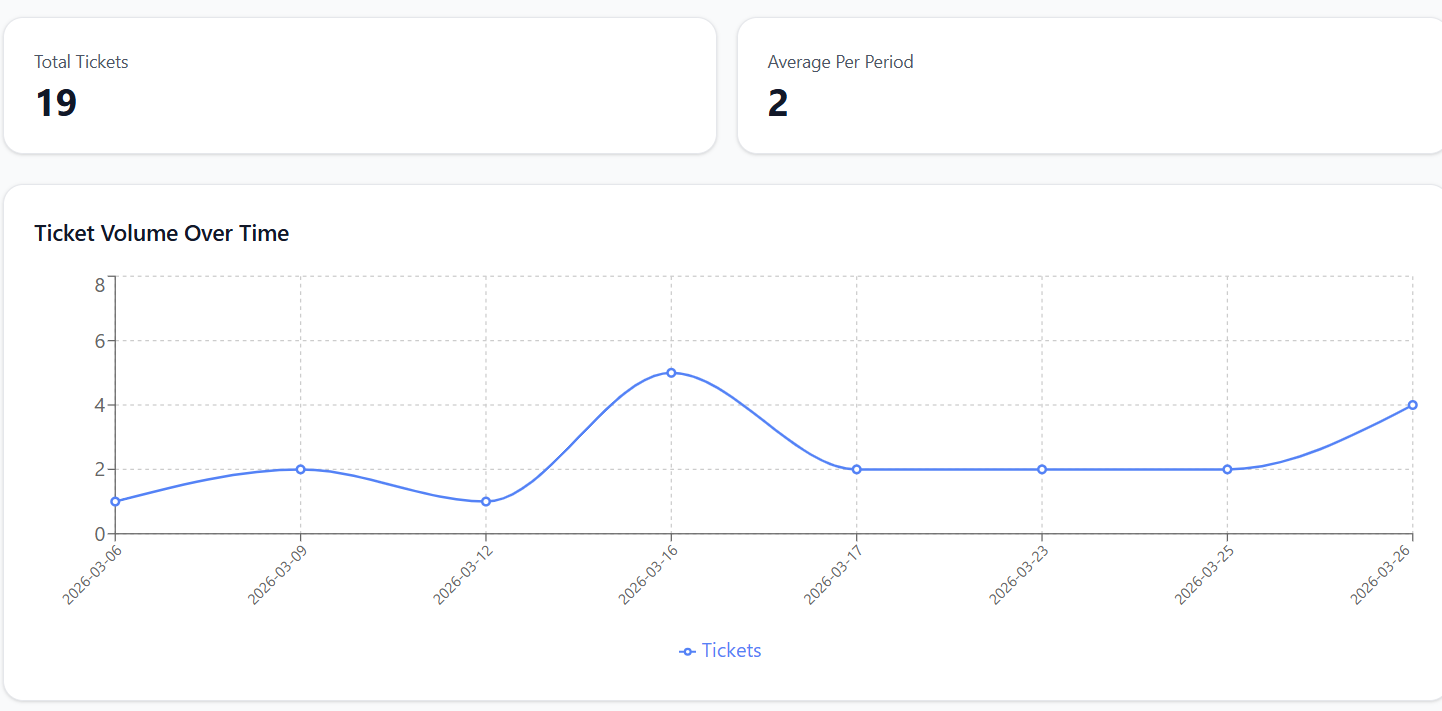The image size is (1442, 711).
Task: Click the y-axis label 8
Action: [100, 285]
